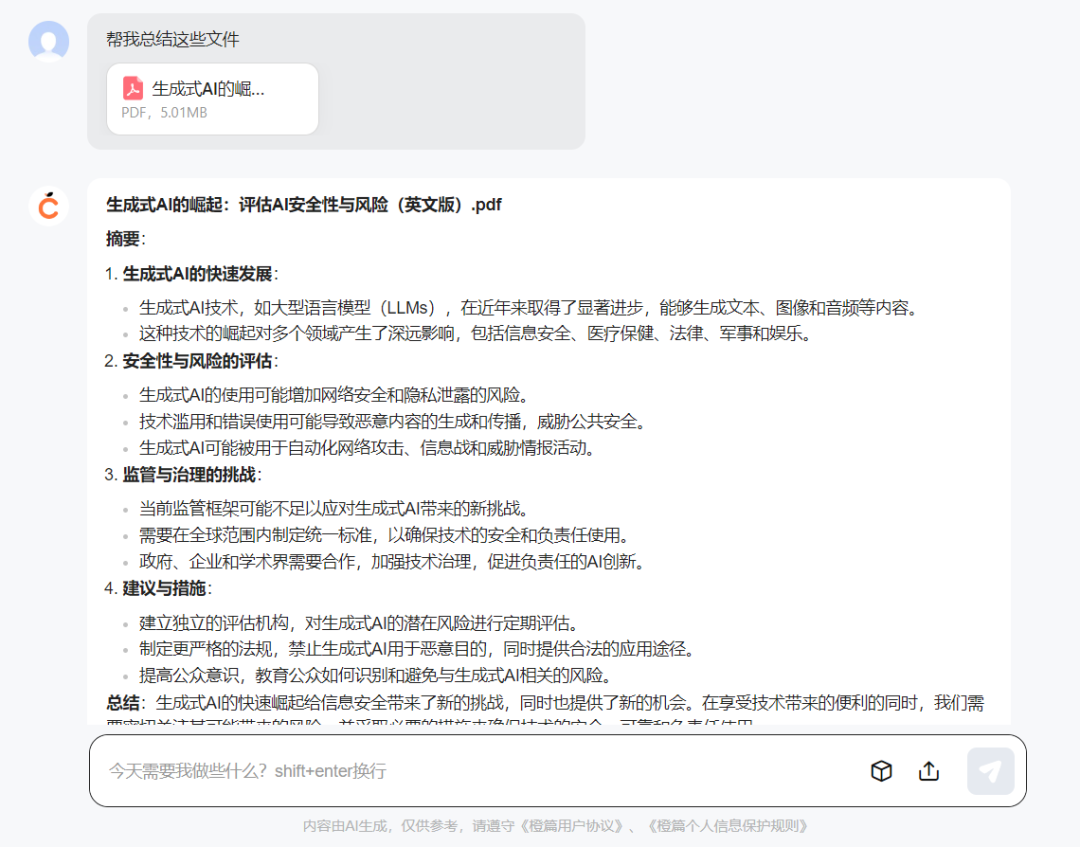The width and height of the screenshot is (1080, 847).
Task: Click the upload file icon in input bar
Action: tap(928, 771)
